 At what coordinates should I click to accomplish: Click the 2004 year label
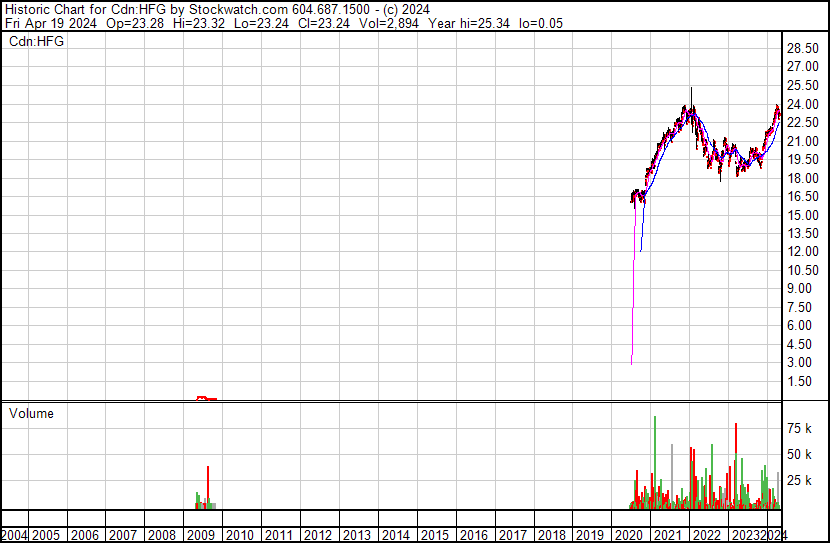click(15, 535)
